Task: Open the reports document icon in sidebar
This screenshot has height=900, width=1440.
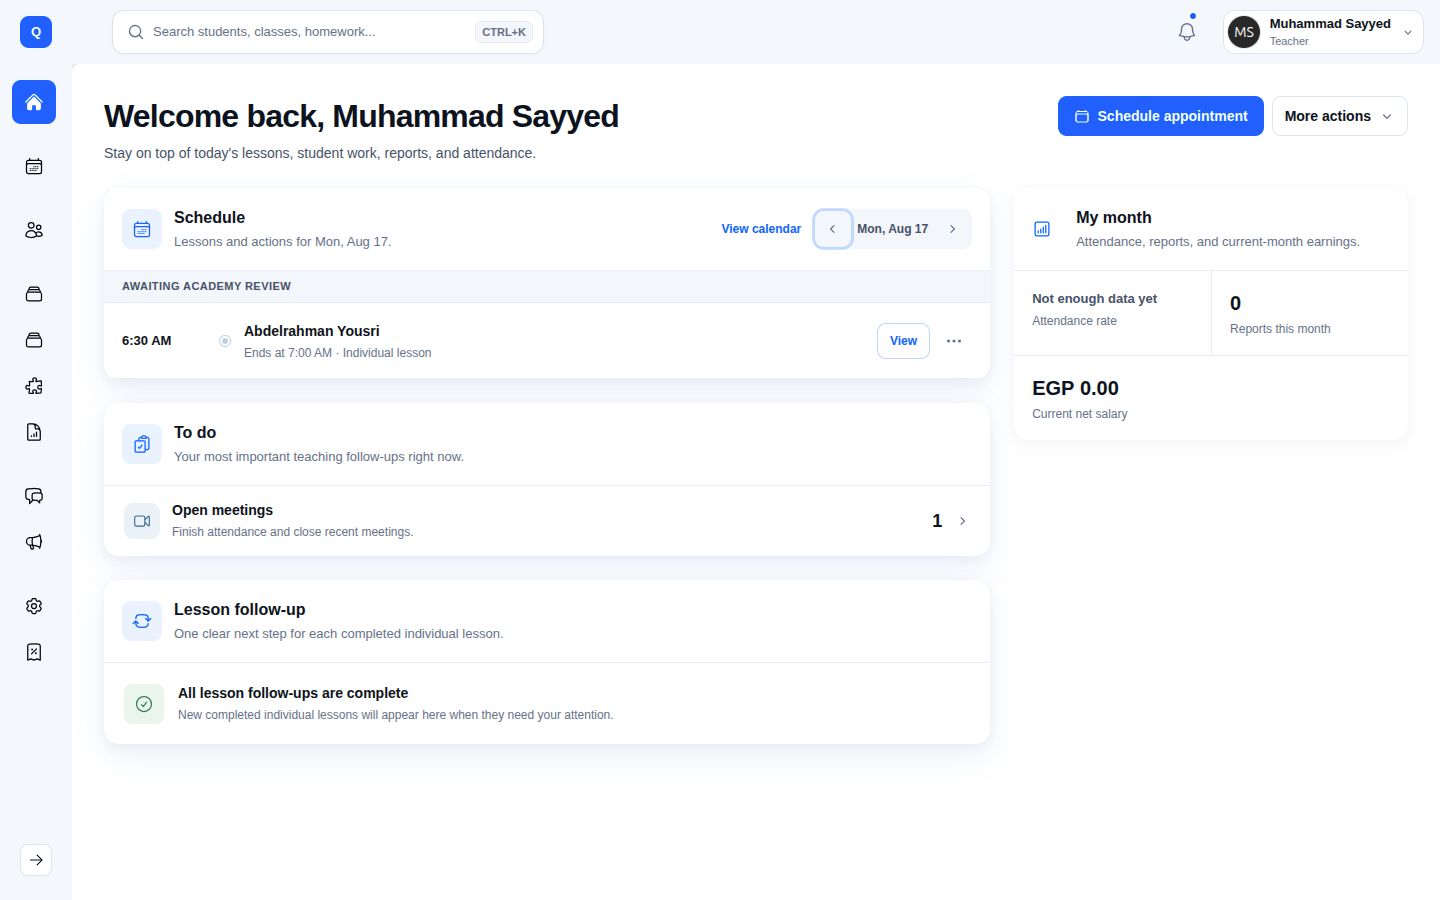Action: pyautogui.click(x=34, y=432)
